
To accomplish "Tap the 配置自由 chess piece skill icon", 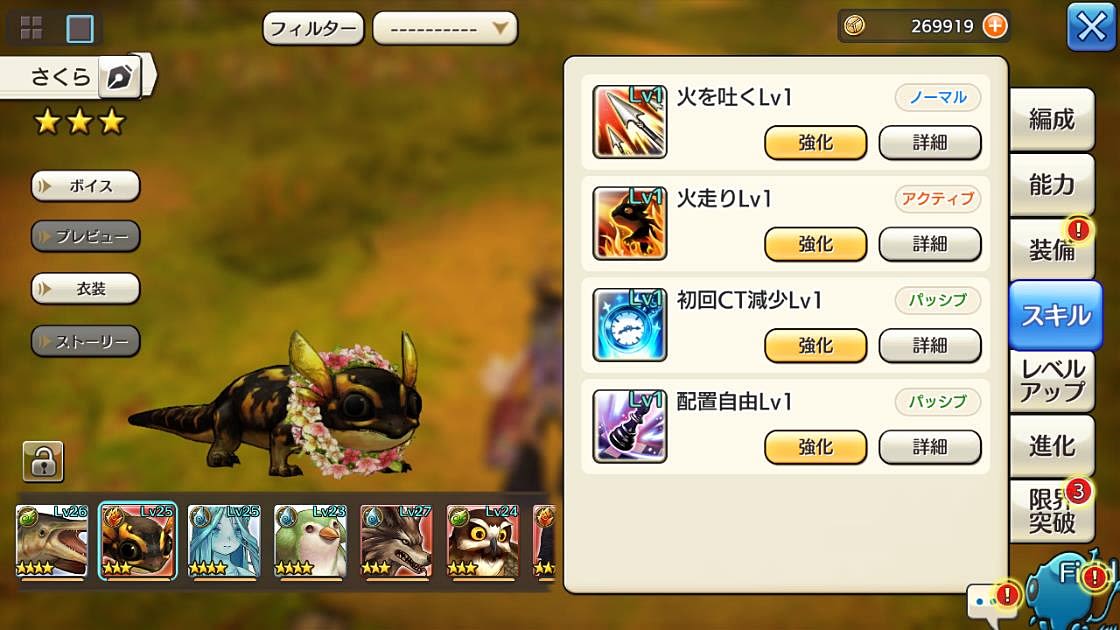I will [x=629, y=426].
